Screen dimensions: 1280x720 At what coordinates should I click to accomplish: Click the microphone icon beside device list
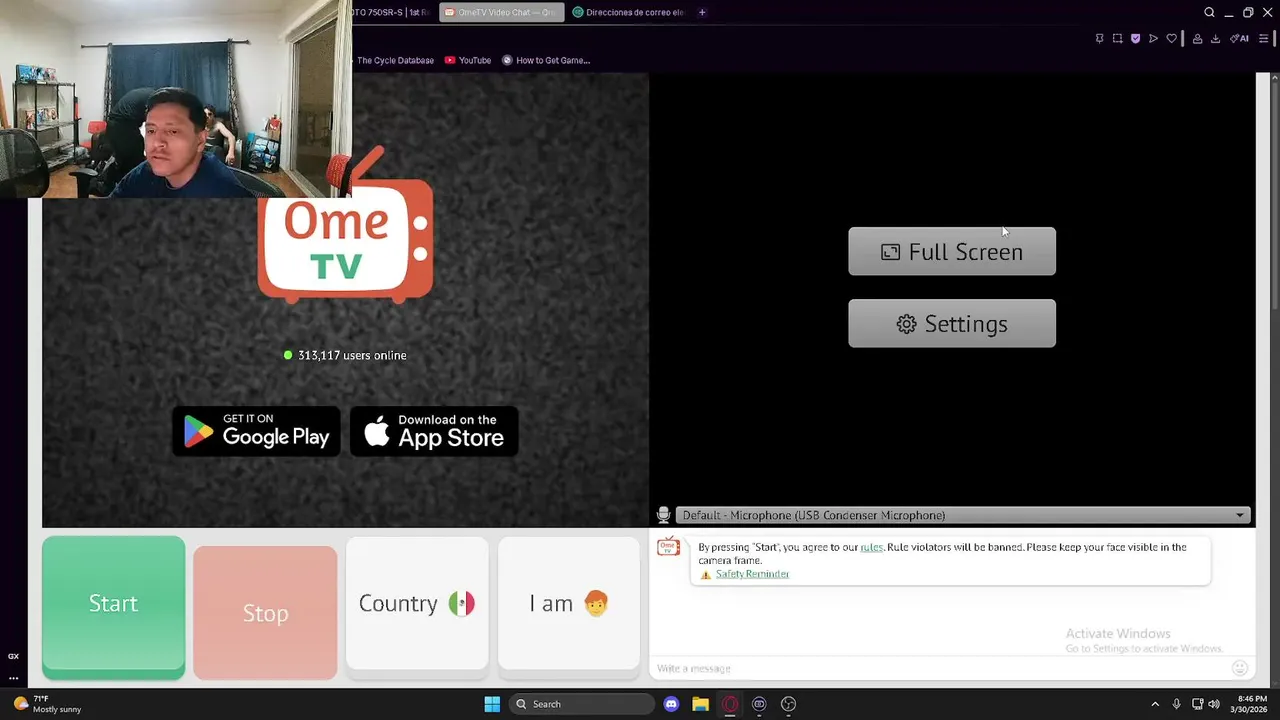tap(663, 515)
